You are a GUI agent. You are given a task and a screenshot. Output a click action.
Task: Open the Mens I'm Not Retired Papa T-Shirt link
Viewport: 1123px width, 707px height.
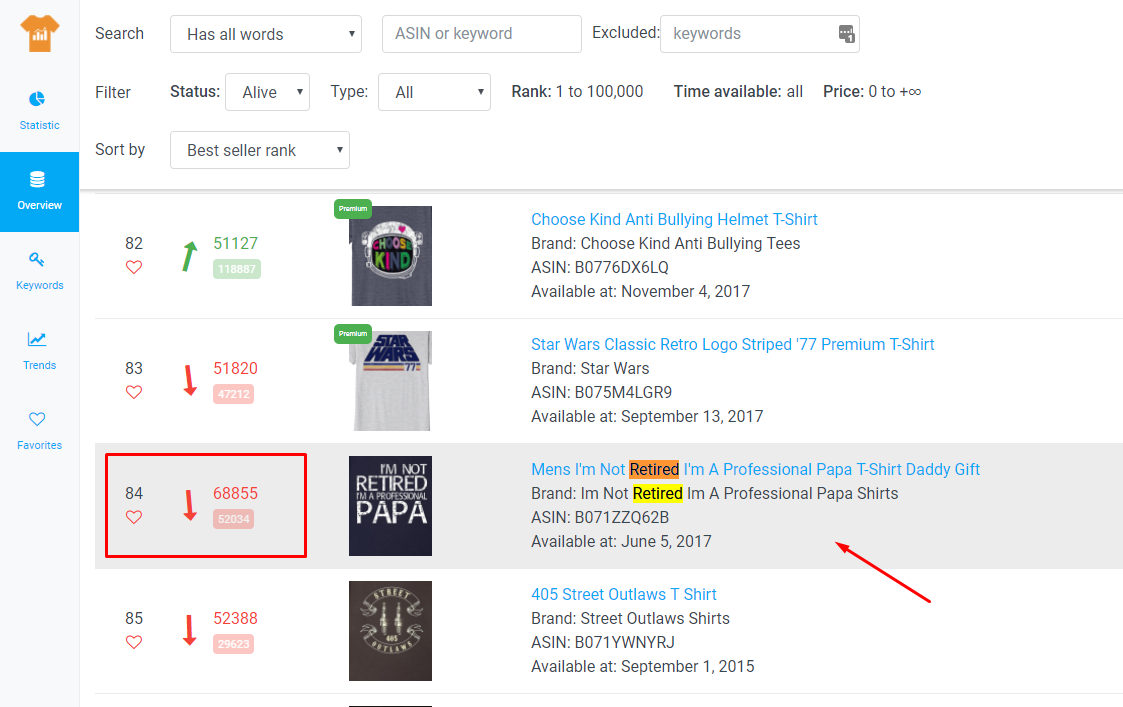[755, 469]
